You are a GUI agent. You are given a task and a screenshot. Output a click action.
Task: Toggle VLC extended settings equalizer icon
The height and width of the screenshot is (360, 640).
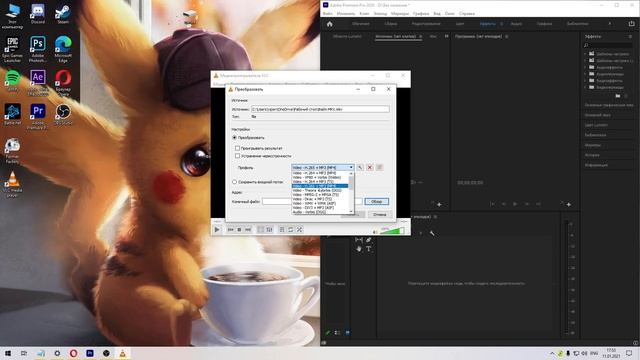269,230
